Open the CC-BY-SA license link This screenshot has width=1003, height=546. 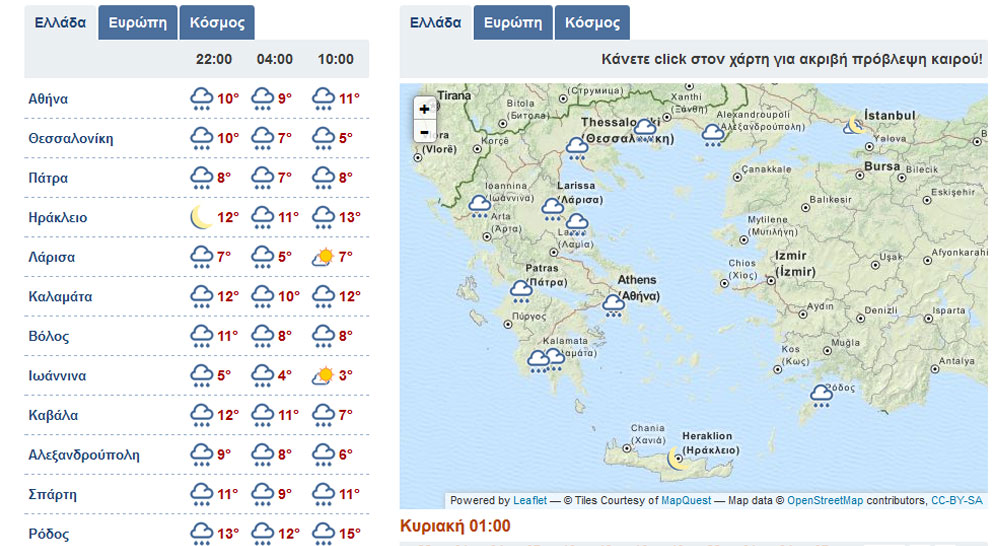[956, 501]
